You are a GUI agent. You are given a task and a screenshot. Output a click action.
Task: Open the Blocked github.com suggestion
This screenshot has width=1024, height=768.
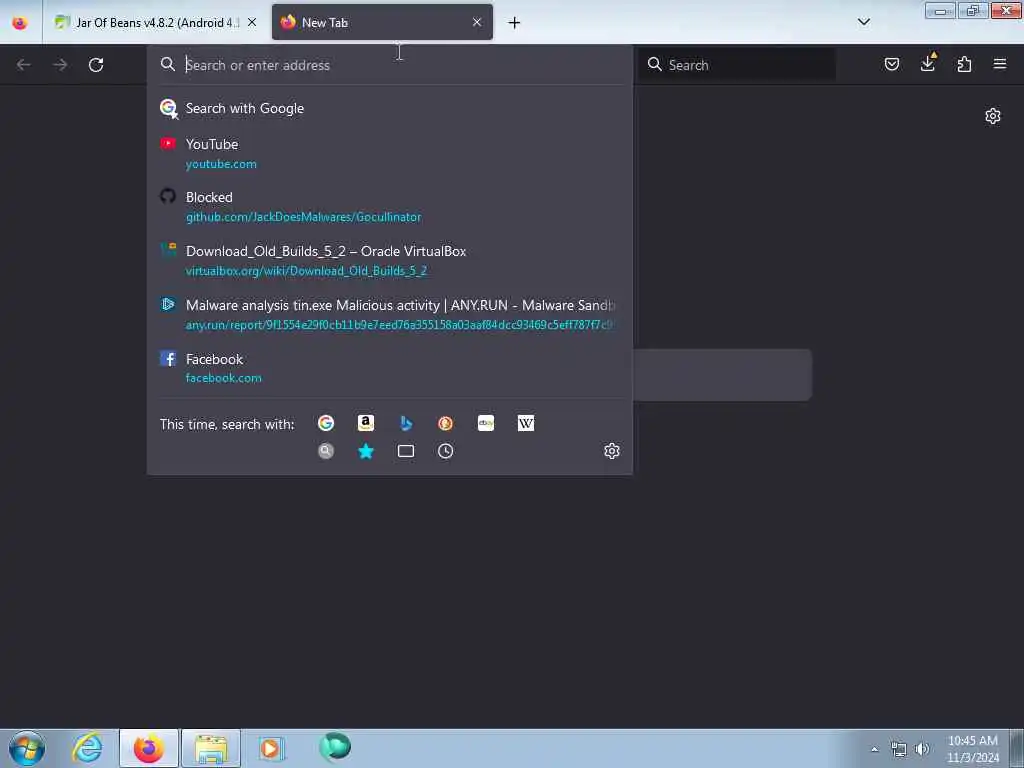[x=390, y=207]
